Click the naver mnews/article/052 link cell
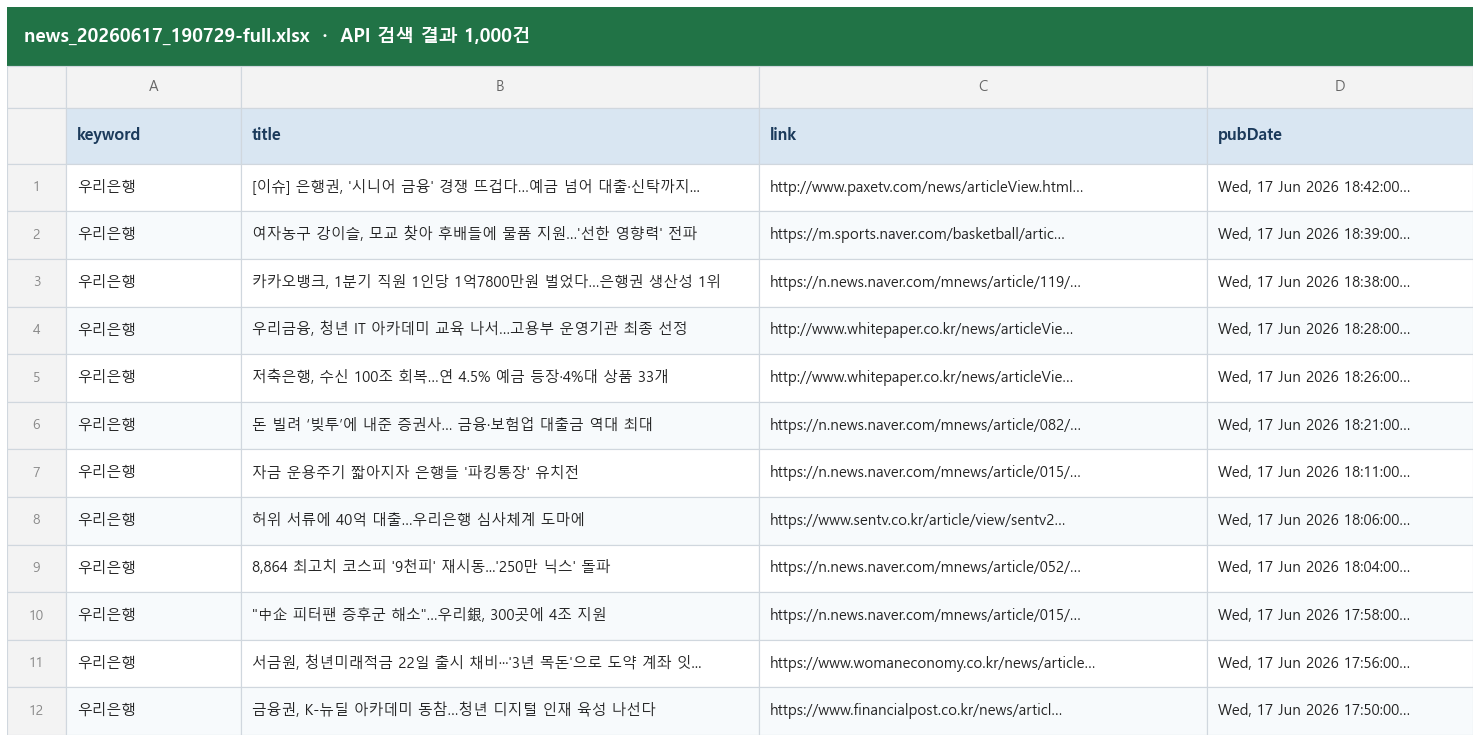1479x742 pixels. point(983,568)
